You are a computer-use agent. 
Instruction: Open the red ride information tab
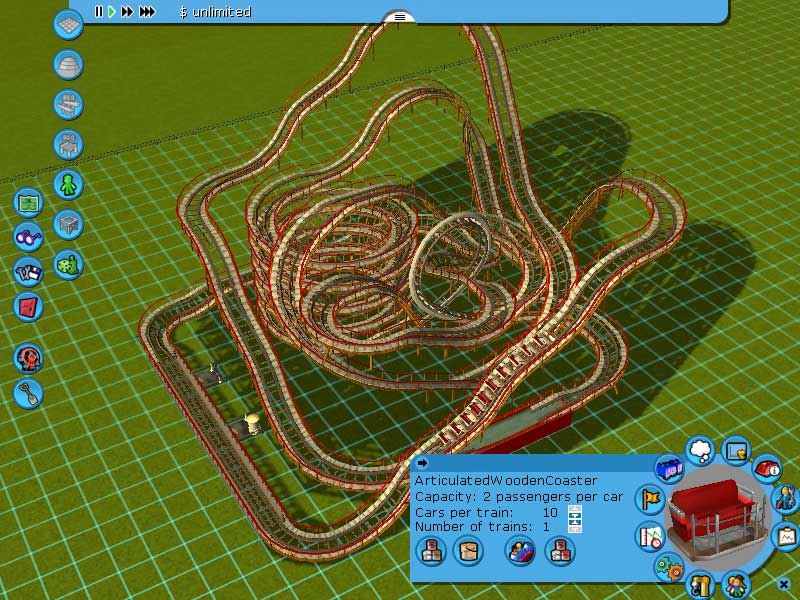pos(768,469)
